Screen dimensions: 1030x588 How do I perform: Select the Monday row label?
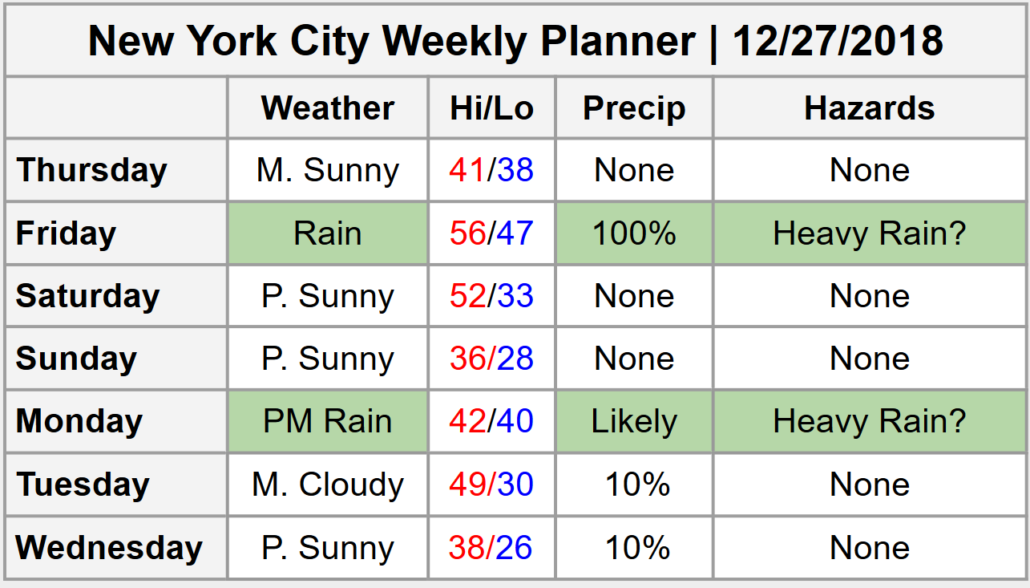pyautogui.click(x=78, y=421)
